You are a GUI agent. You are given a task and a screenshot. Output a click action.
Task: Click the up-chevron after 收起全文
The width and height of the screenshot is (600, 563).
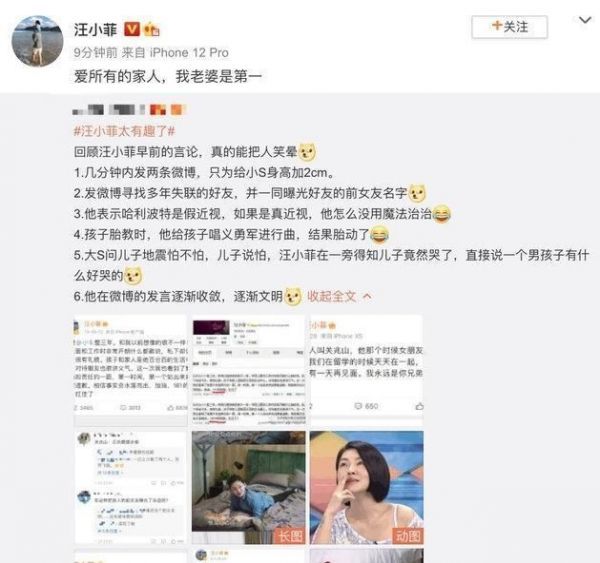[x=367, y=296]
